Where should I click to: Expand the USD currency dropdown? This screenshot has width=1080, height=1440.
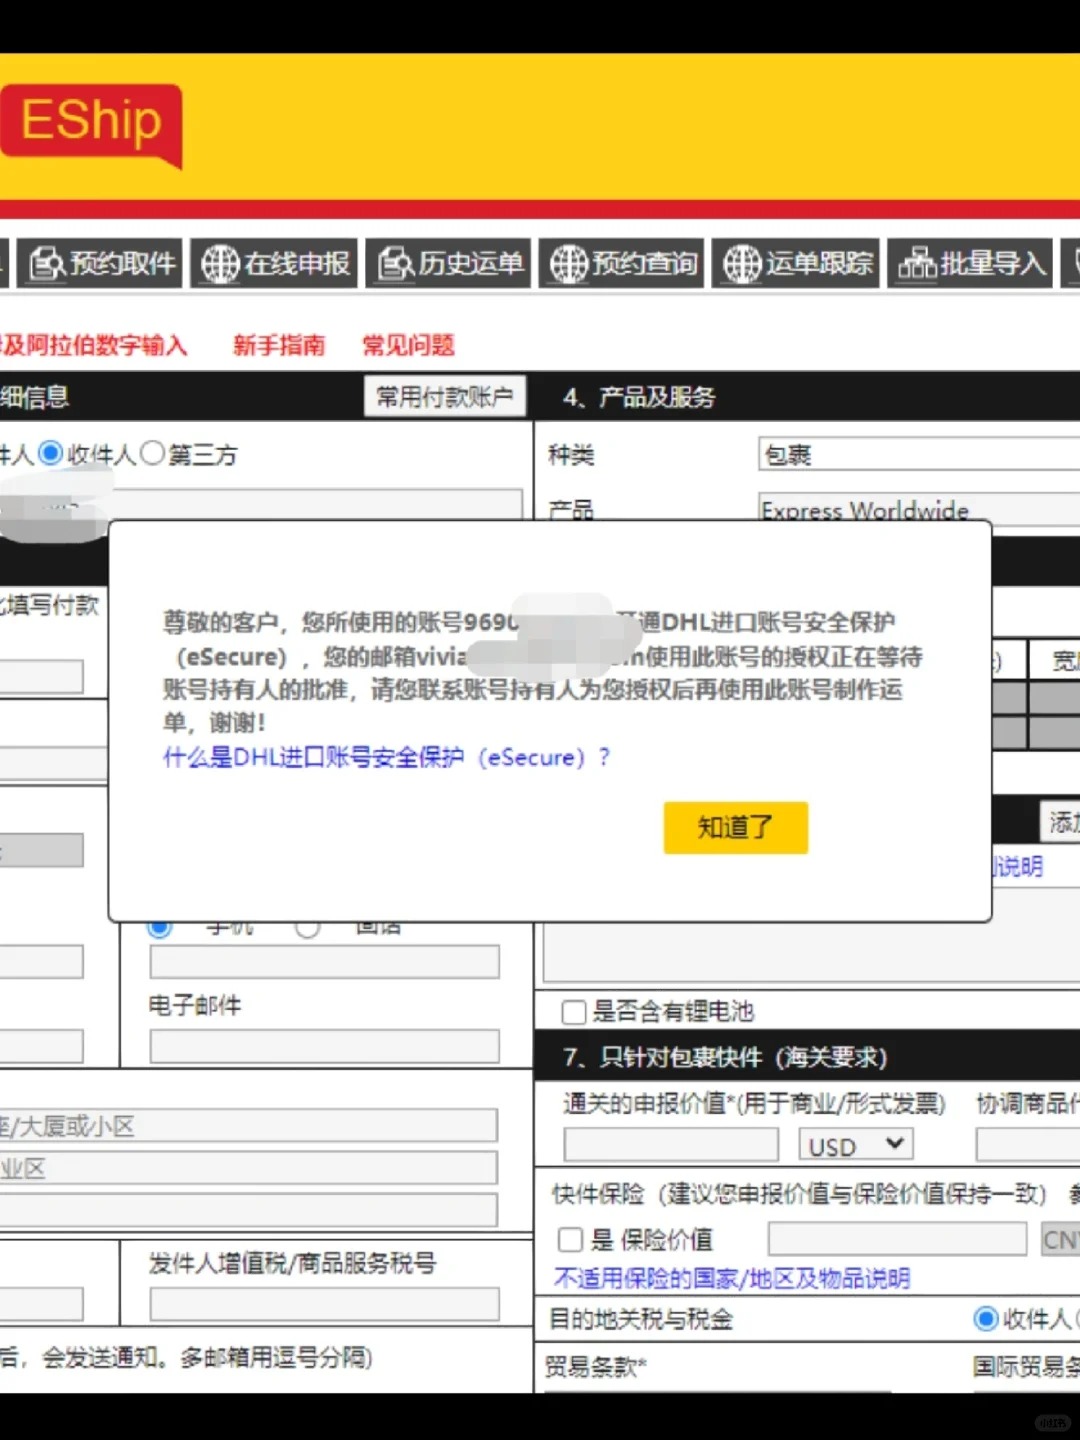pyautogui.click(x=855, y=1145)
